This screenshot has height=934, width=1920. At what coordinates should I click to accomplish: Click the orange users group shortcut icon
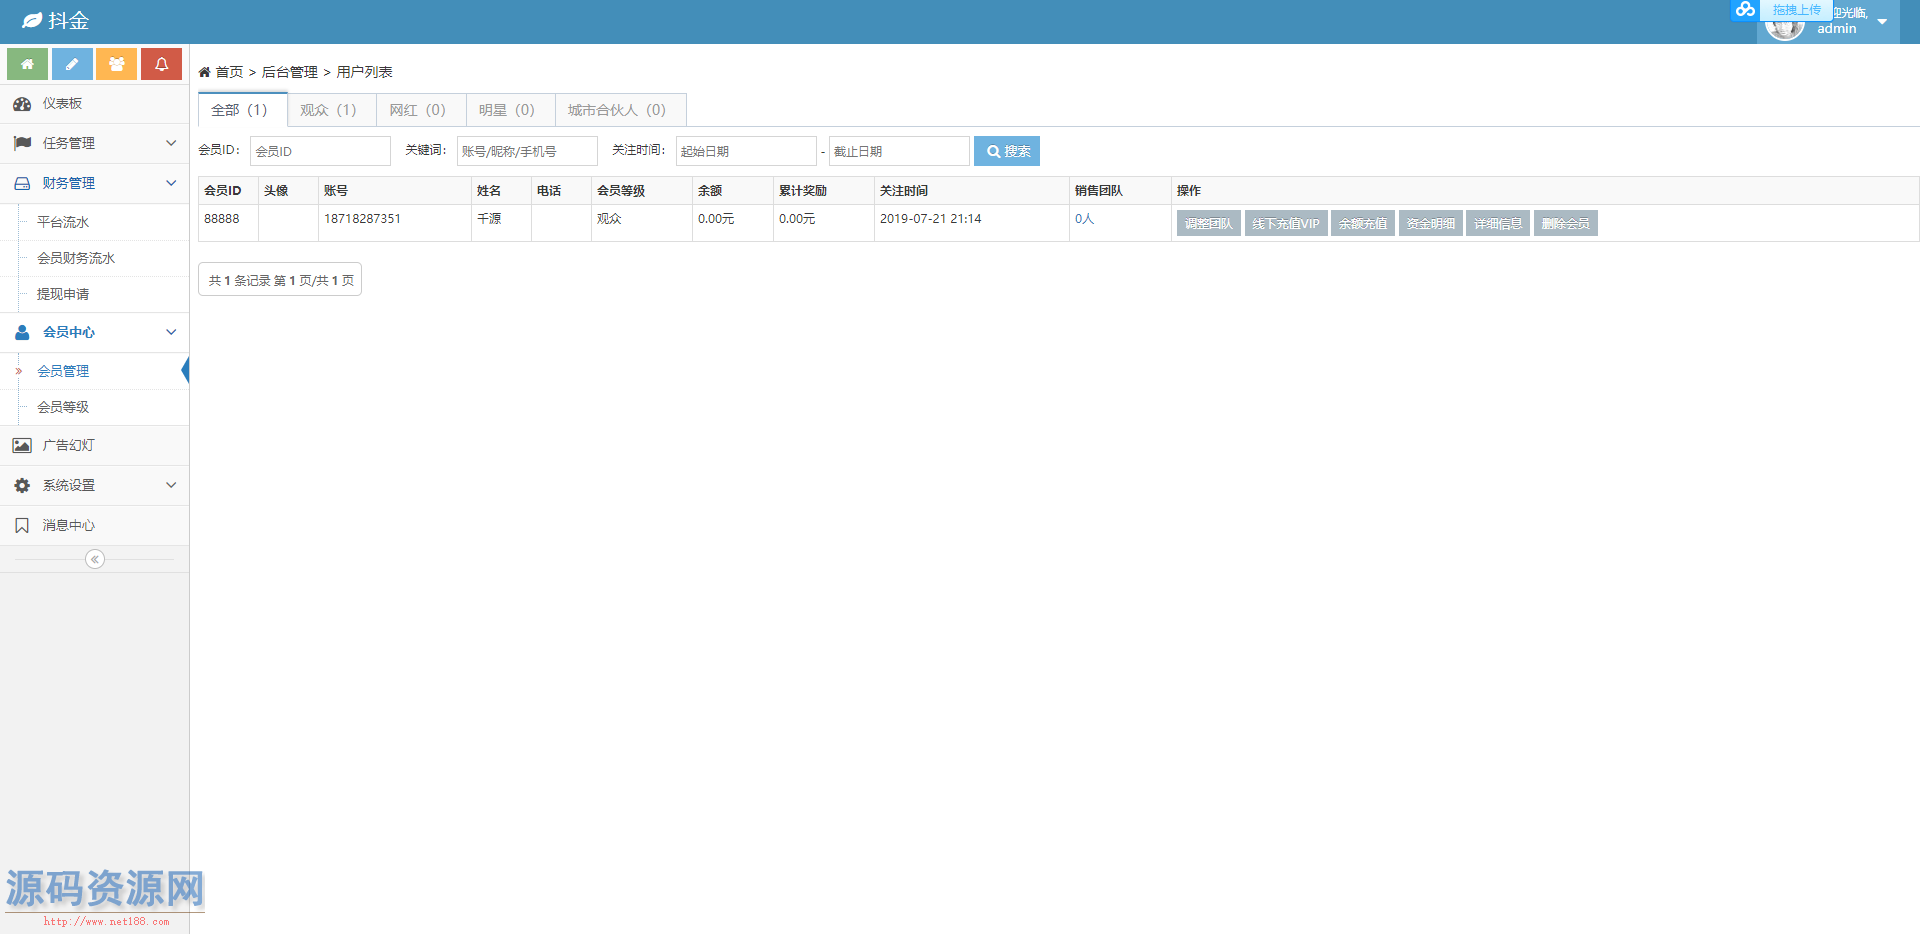tap(117, 64)
